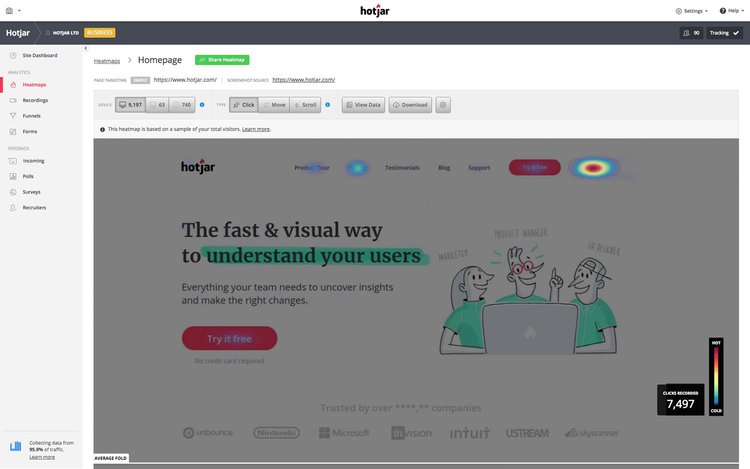Image resolution: width=750 pixels, height=469 pixels.
Task: Click the Recordings camera icon
Action: 13,100
